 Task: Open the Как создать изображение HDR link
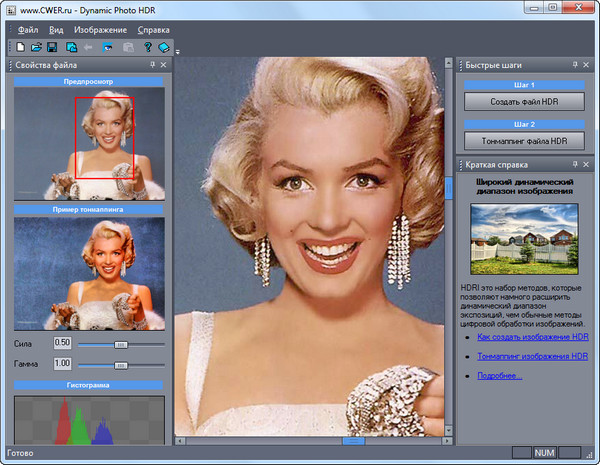click(x=531, y=337)
